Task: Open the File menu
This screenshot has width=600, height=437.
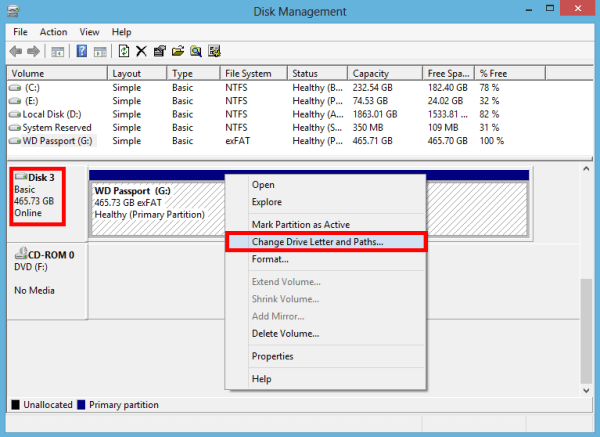Action: click(x=20, y=32)
